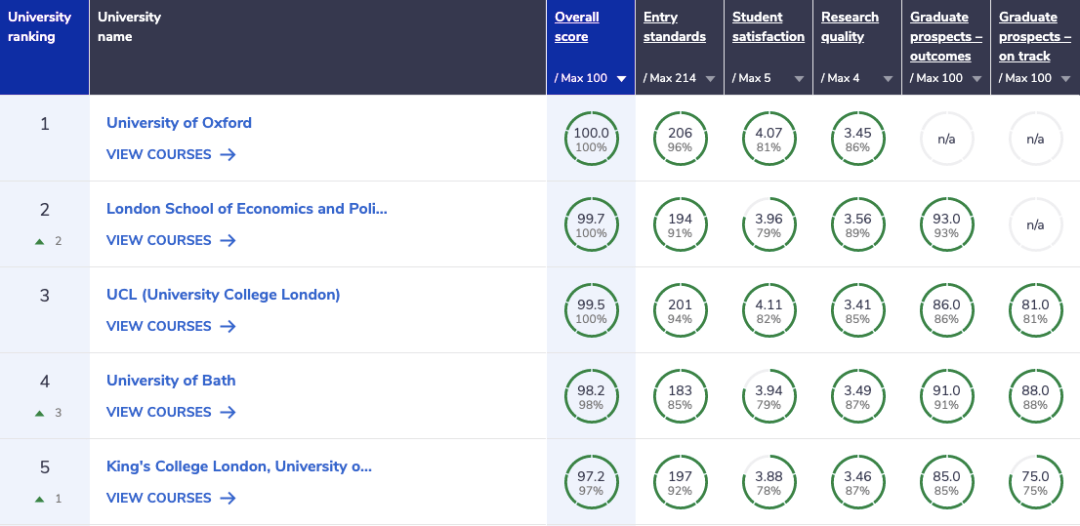Click the University name column header
Image resolution: width=1080 pixels, height=526 pixels.
click(x=318, y=47)
